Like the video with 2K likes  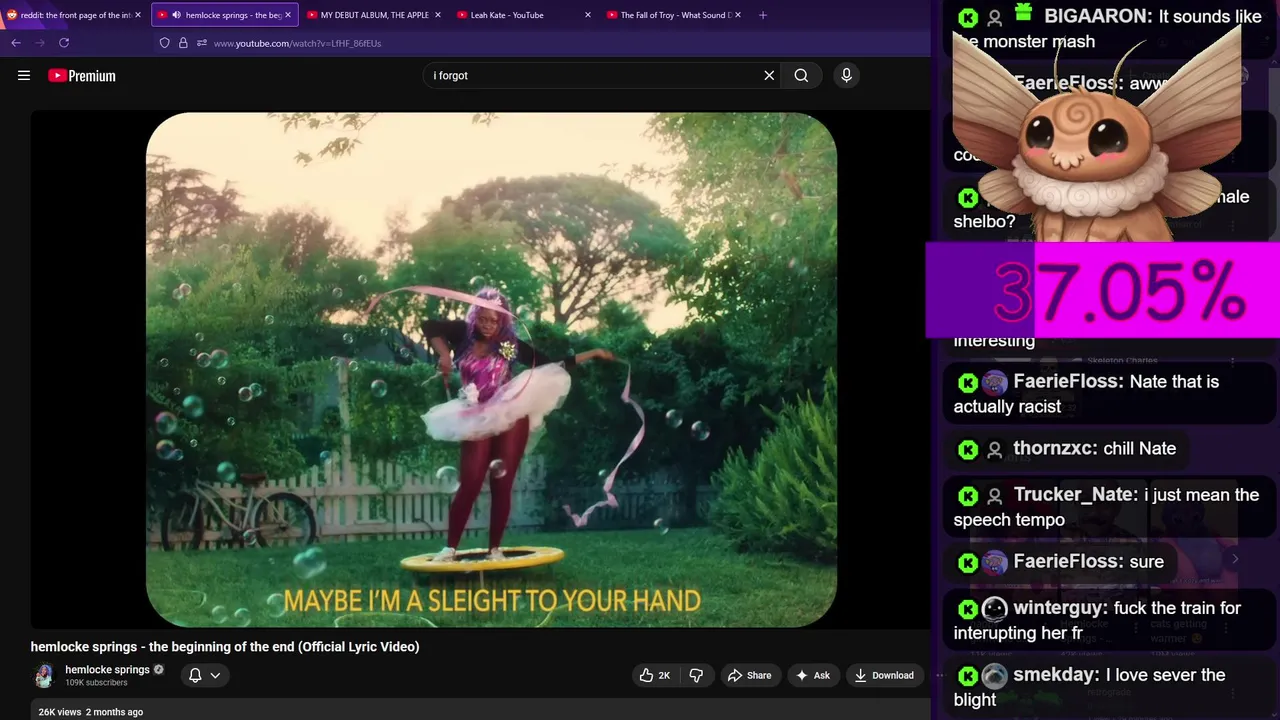click(655, 675)
